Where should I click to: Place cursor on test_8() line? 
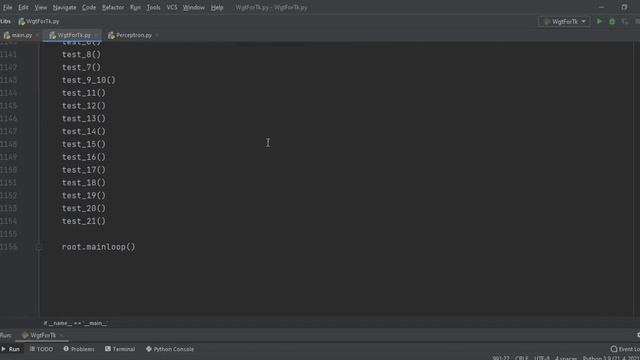(x=81, y=54)
